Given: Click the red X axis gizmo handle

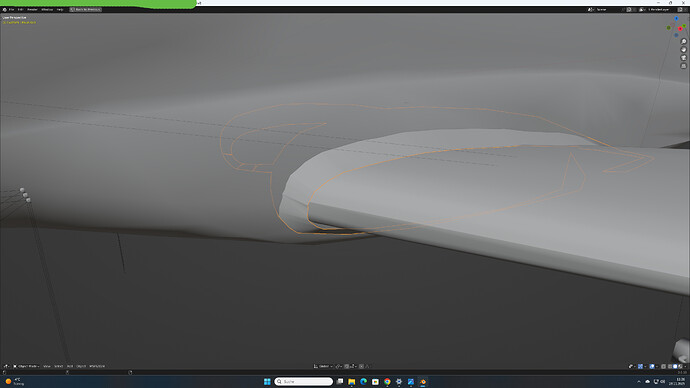Looking at the screenshot, I should [x=680, y=29].
